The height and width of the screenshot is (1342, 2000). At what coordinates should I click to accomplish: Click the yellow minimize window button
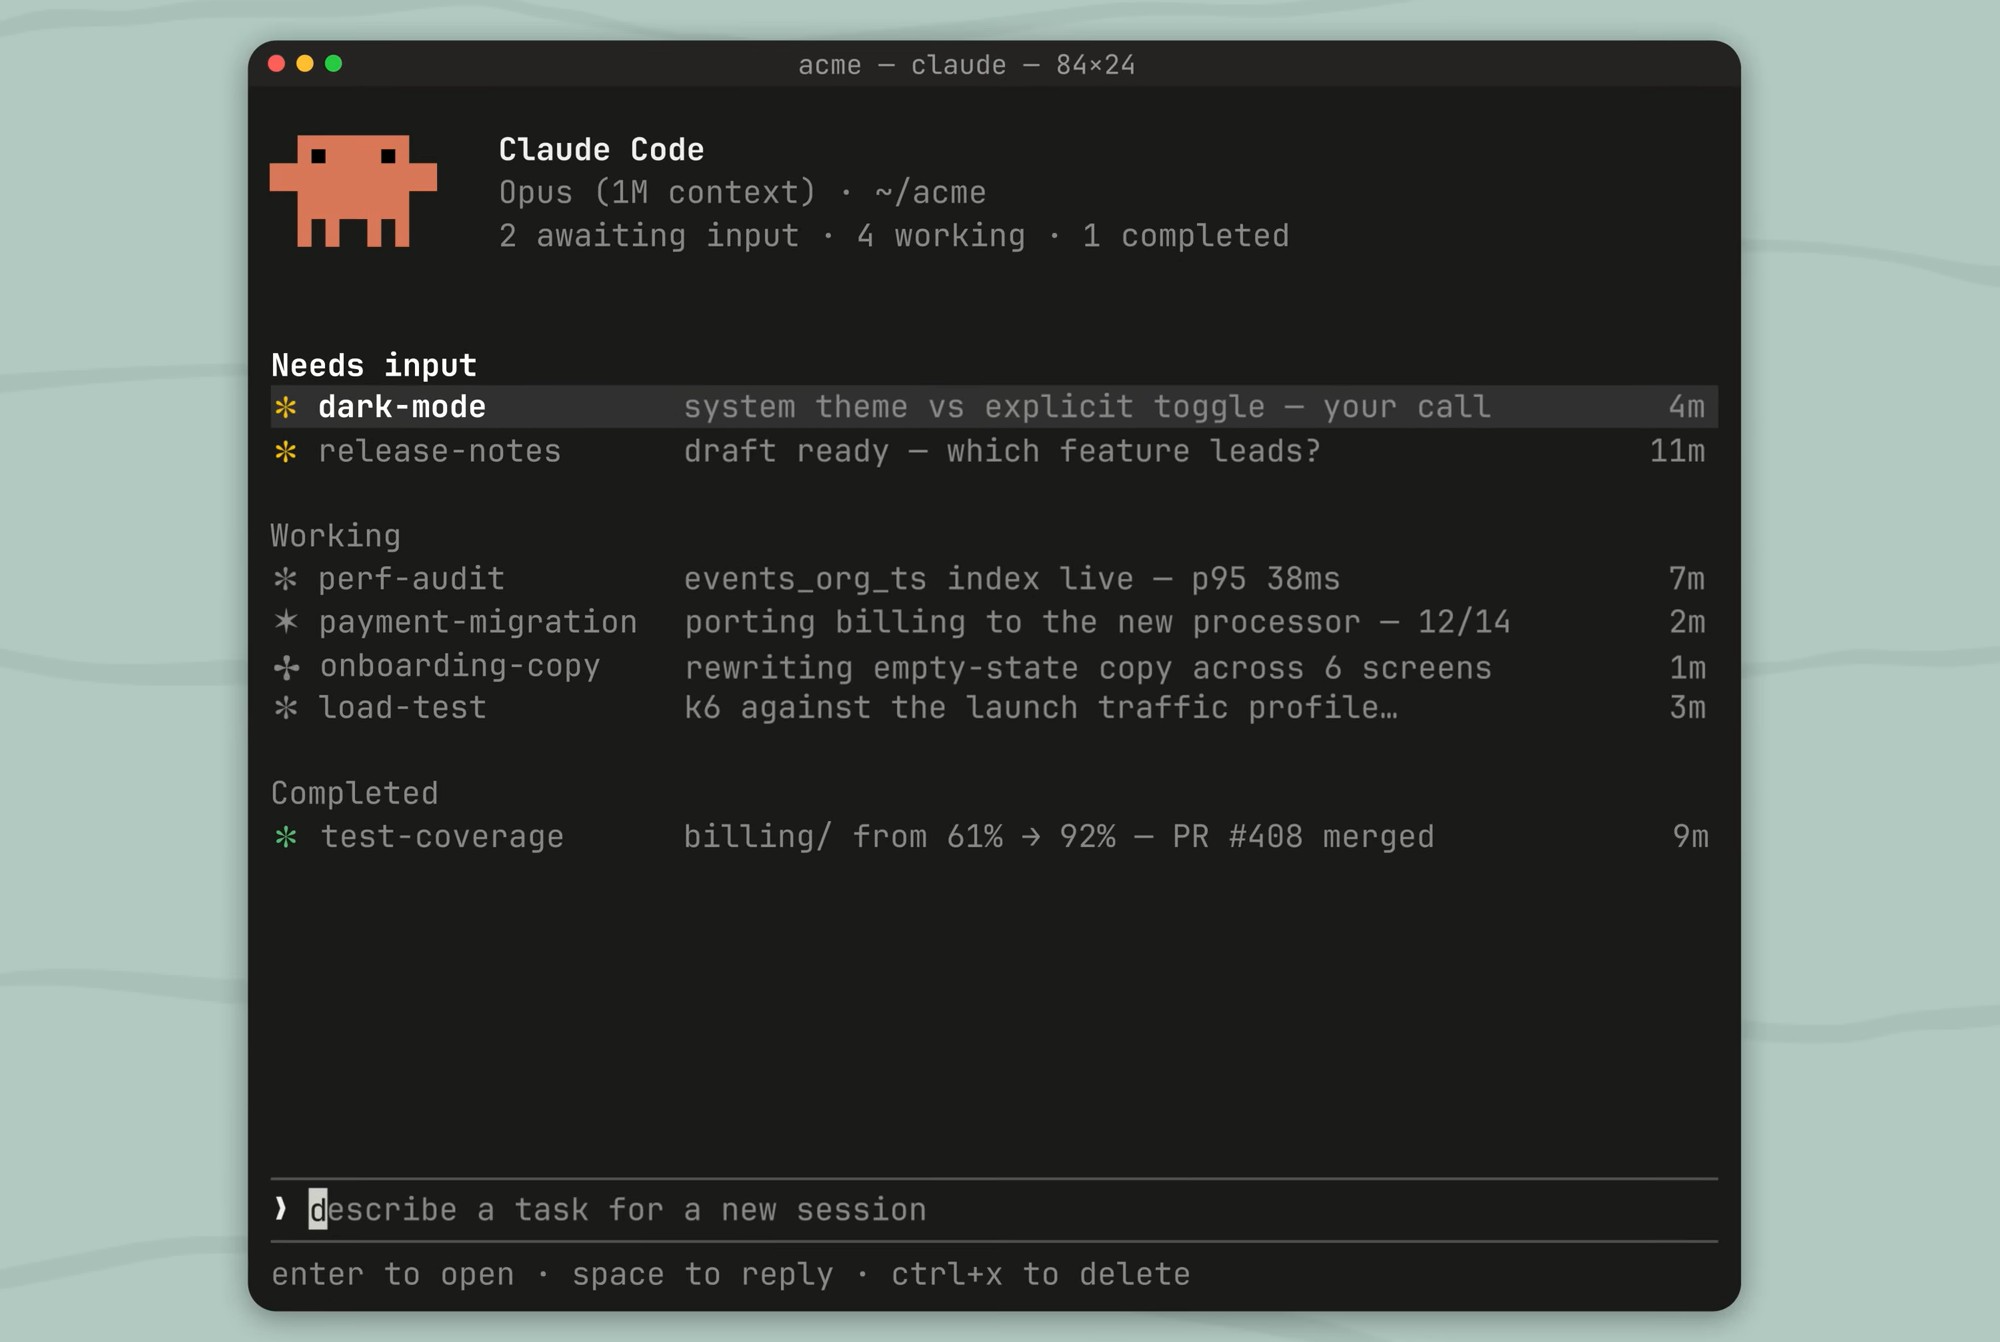[305, 64]
